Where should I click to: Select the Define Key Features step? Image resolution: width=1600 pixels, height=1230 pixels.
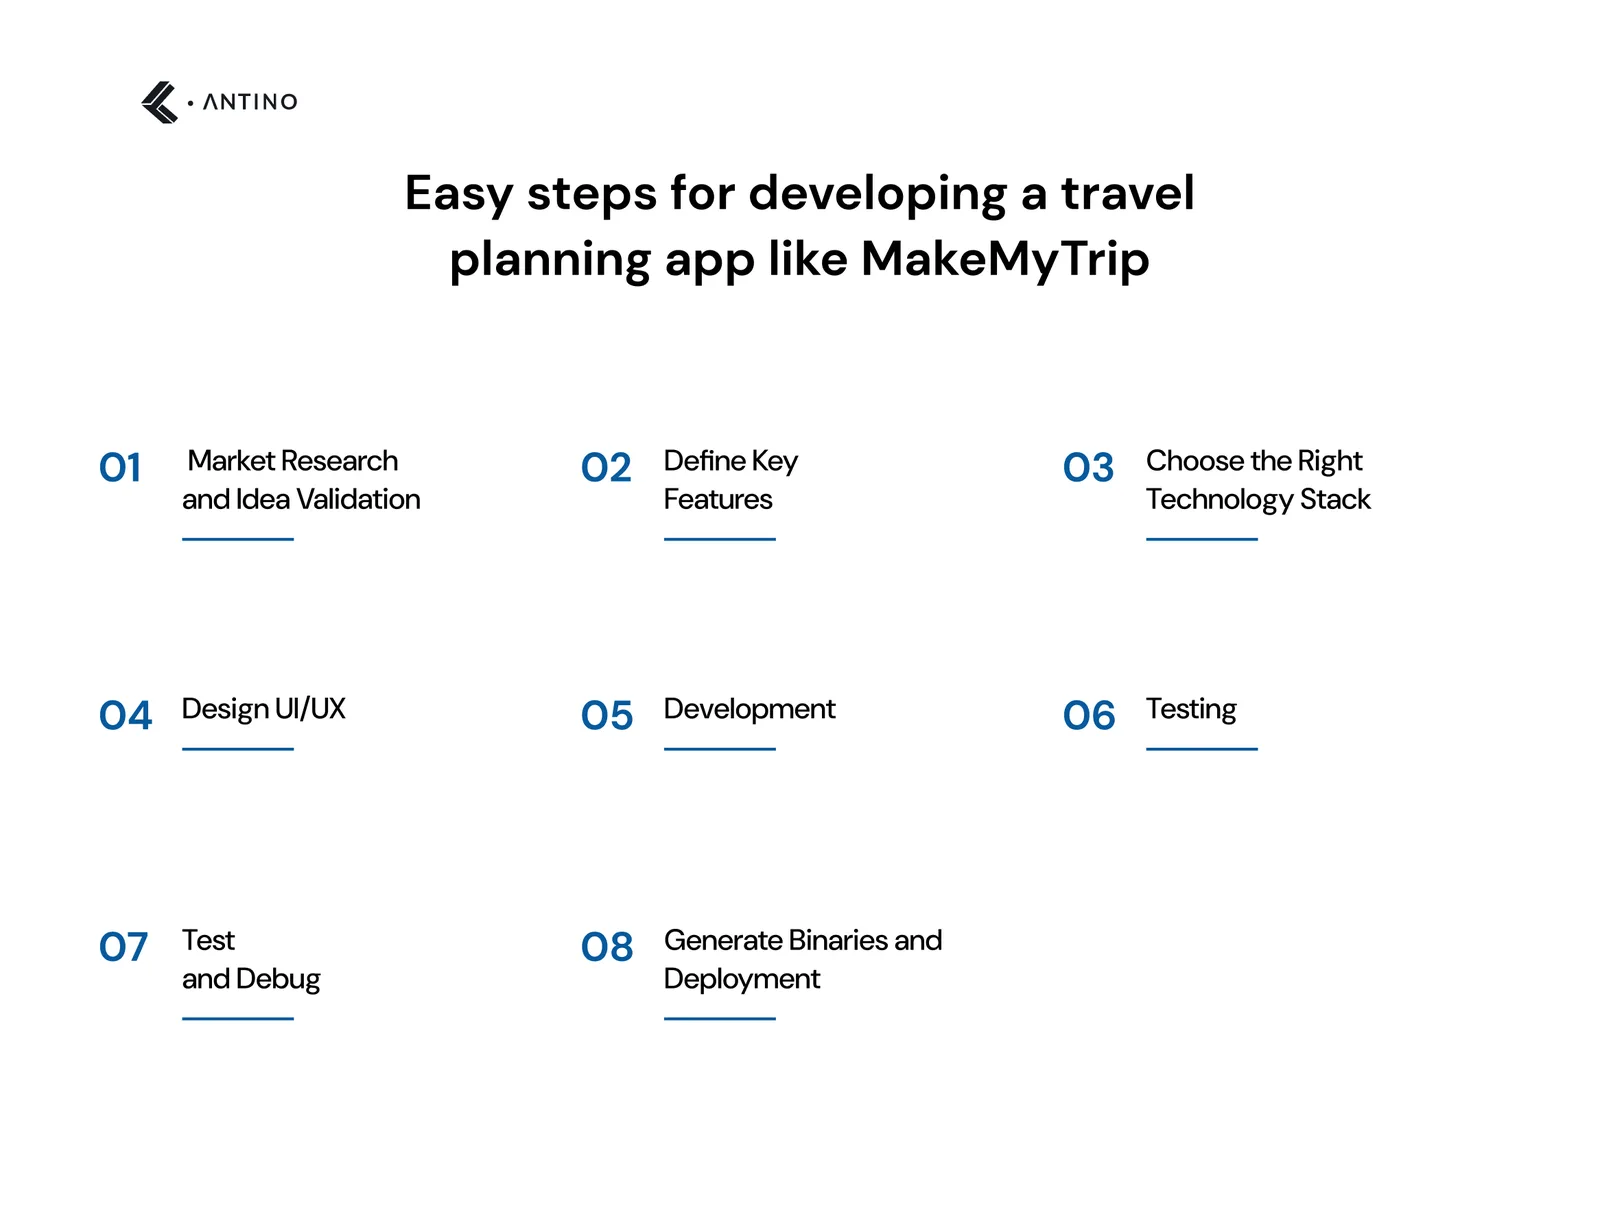[x=731, y=480]
